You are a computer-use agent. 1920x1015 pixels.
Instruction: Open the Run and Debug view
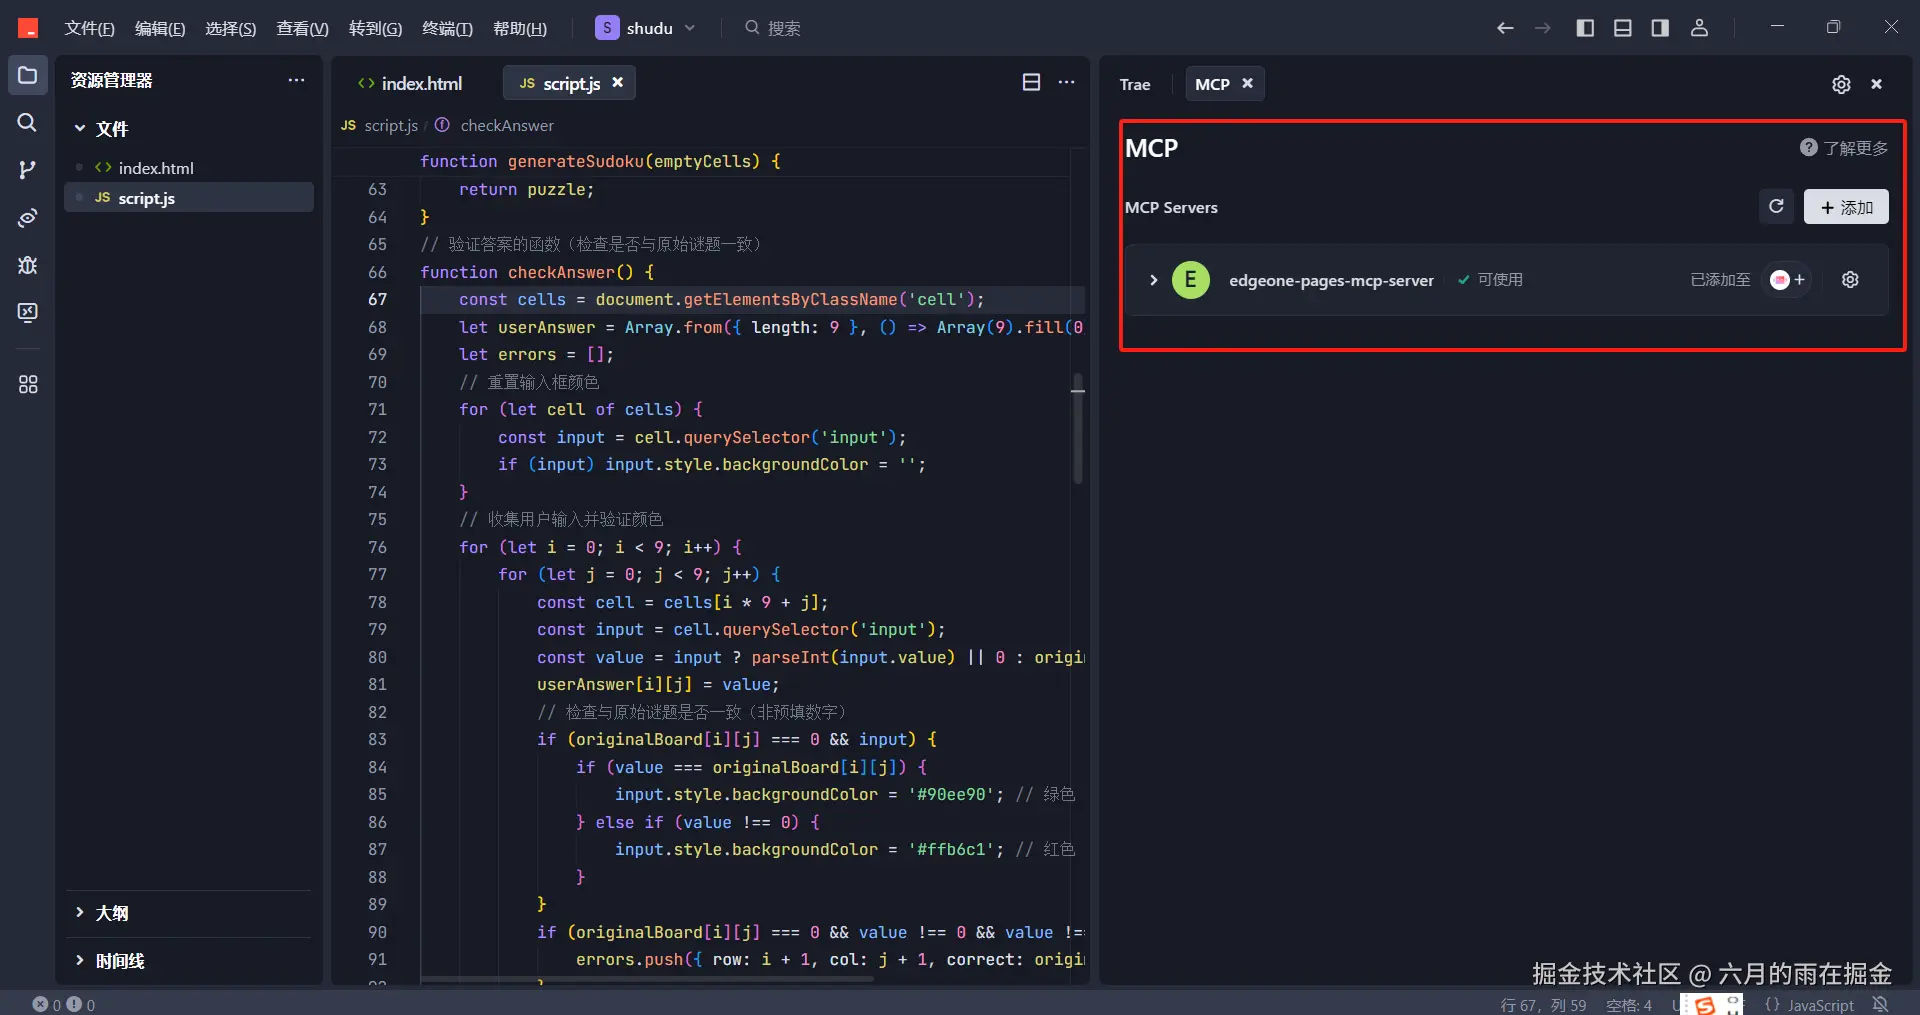pos(27,265)
